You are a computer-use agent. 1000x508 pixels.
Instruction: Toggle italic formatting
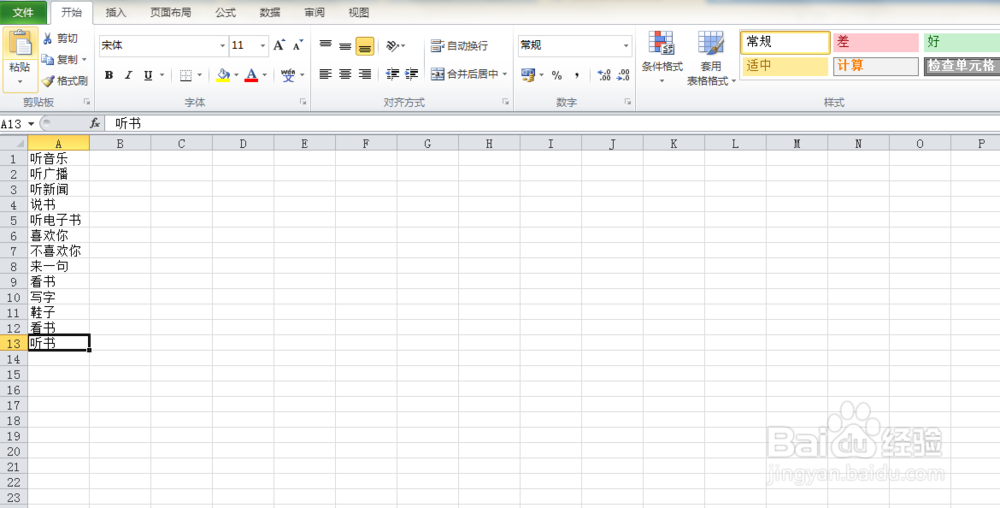click(128, 75)
